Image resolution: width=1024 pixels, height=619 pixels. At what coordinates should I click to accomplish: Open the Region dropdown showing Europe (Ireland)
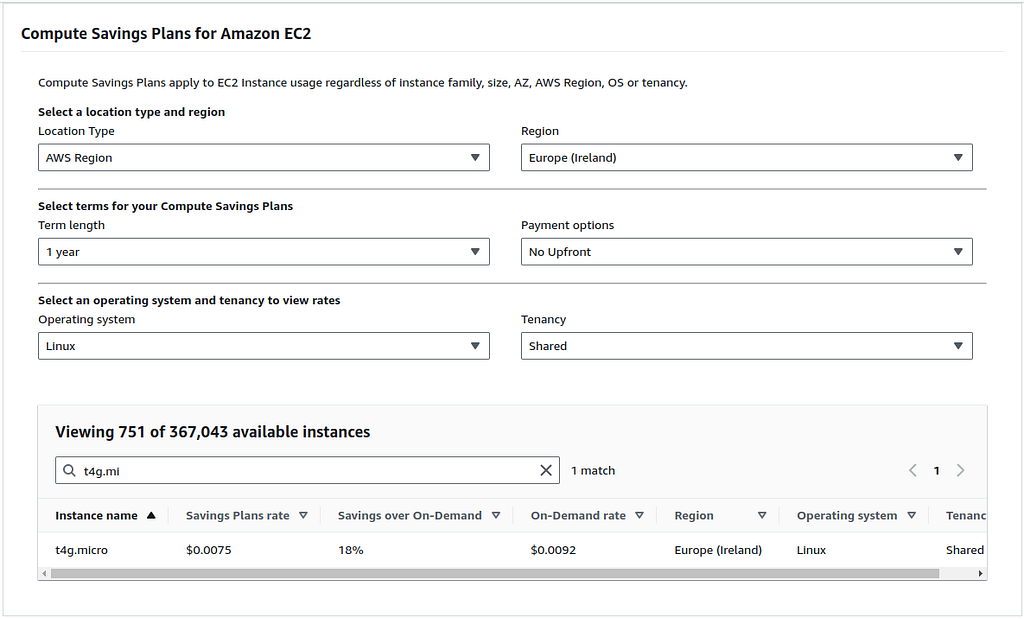(x=746, y=157)
